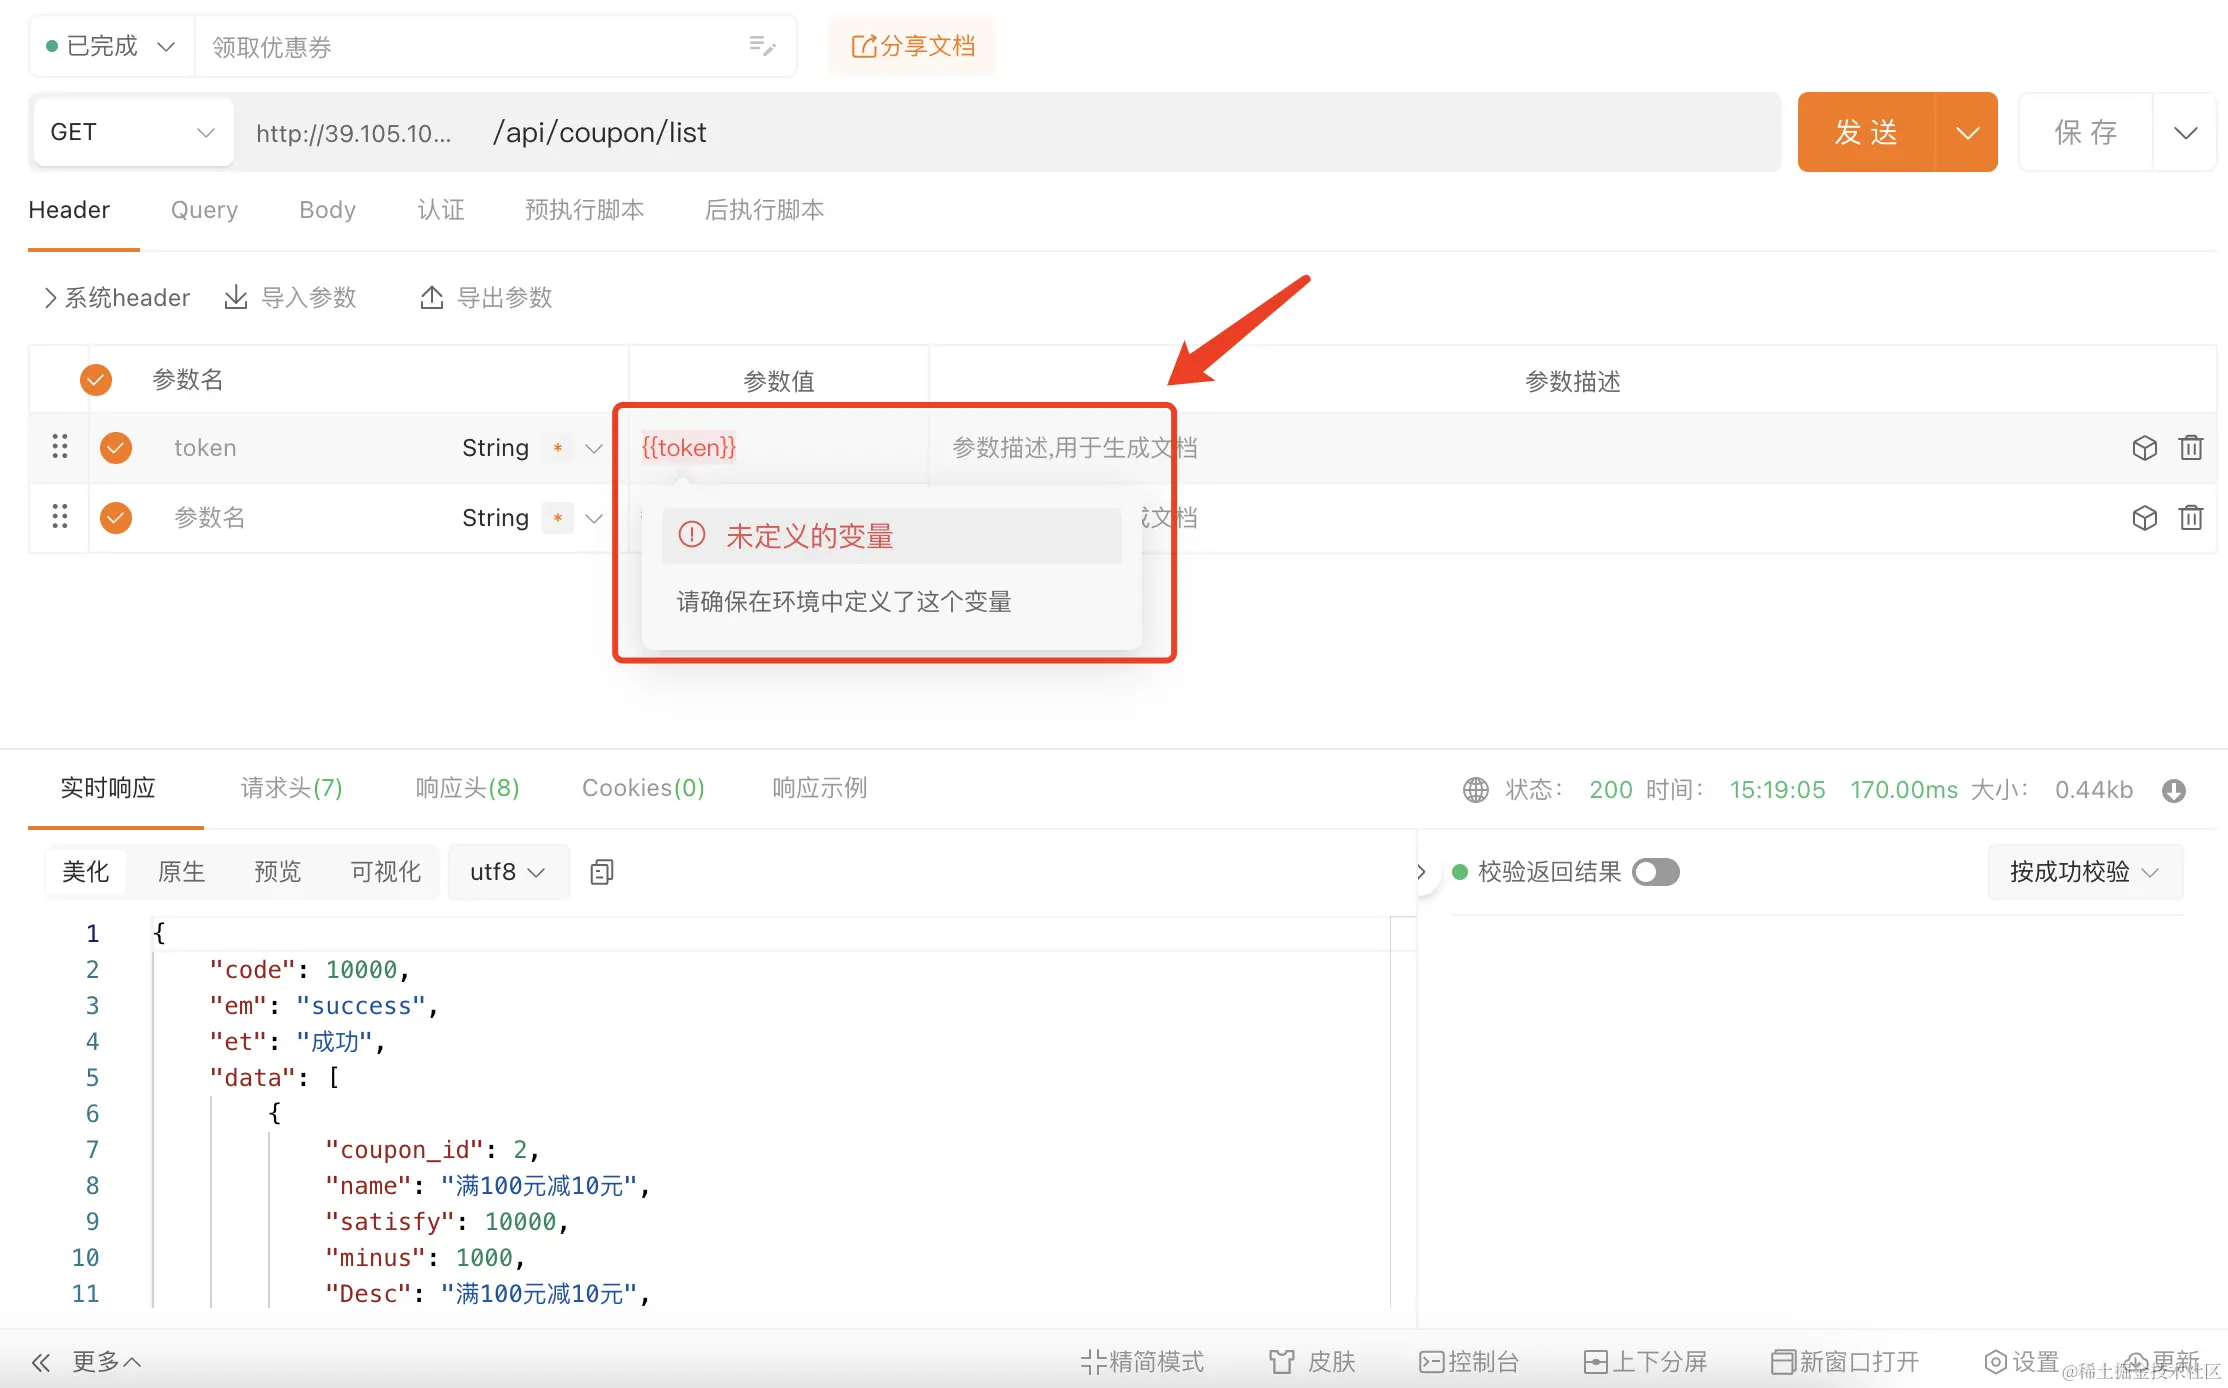Open 导入参数 import parameters
Viewport: 2228px width, 1388px height.
[x=291, y=297]
